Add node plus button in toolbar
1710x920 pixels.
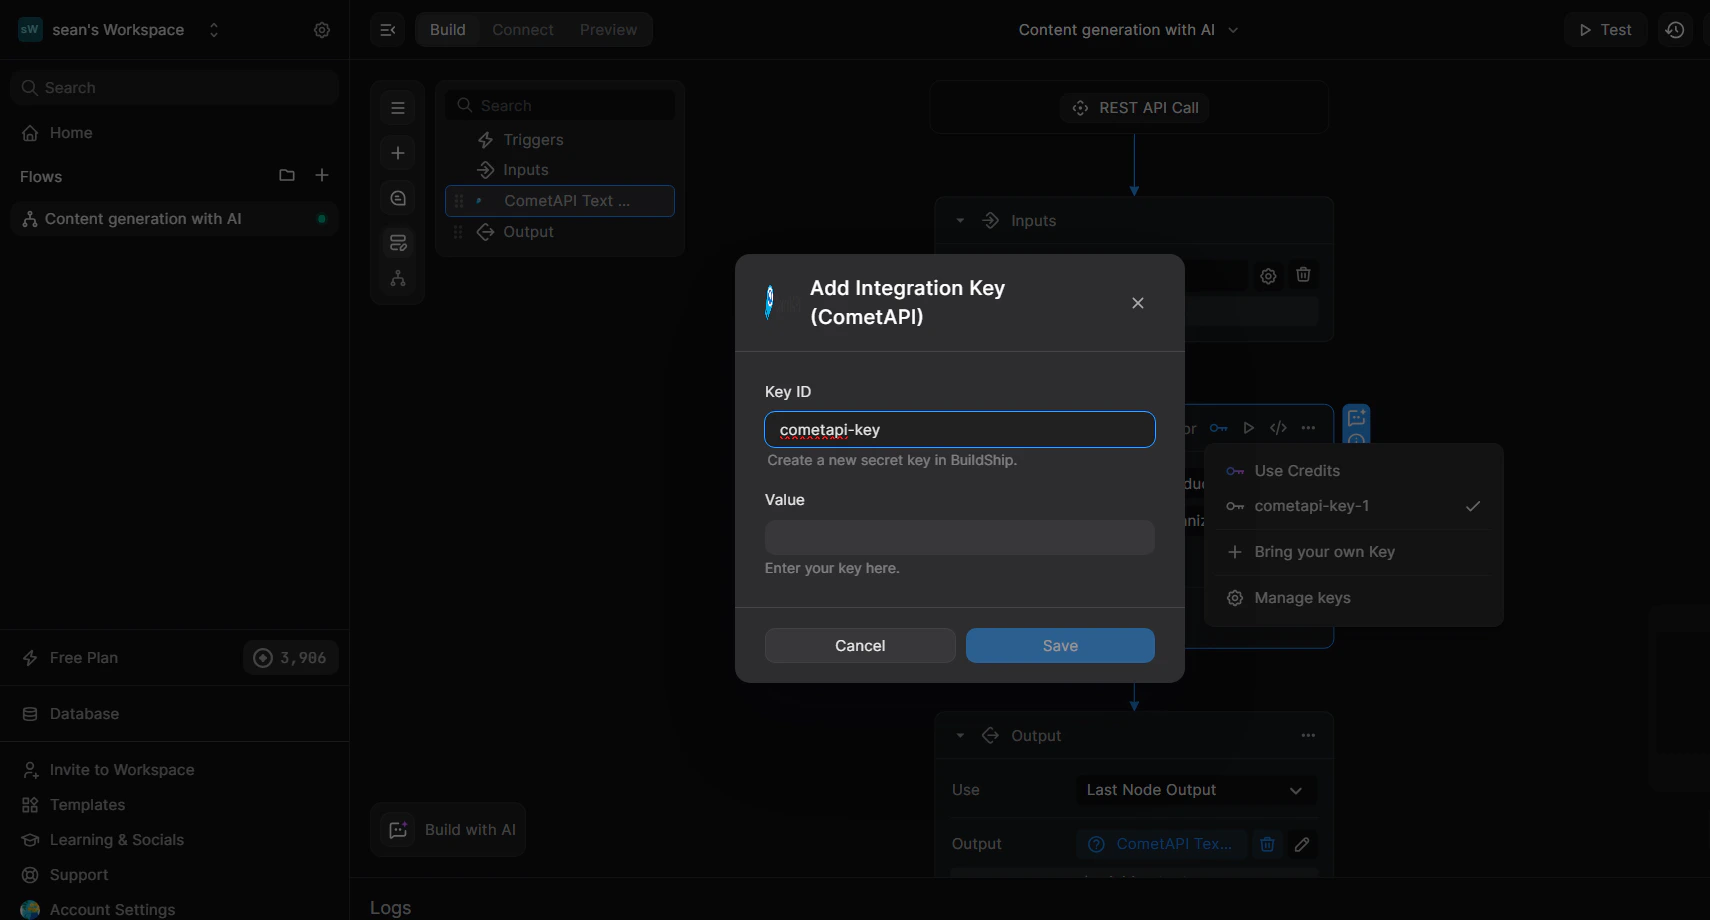pos(398,153)
